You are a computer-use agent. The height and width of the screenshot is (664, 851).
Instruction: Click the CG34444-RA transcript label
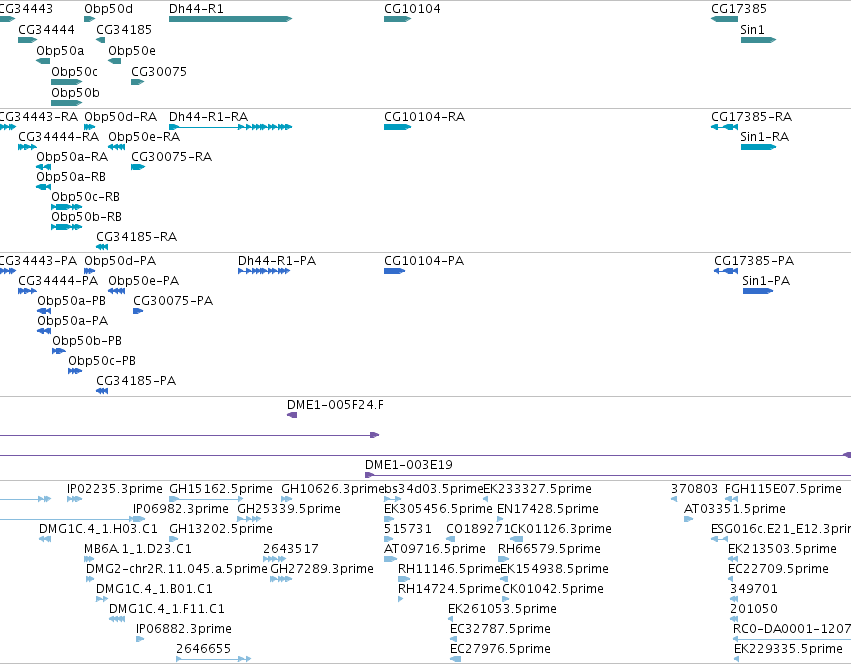click(x=59, y=137)
